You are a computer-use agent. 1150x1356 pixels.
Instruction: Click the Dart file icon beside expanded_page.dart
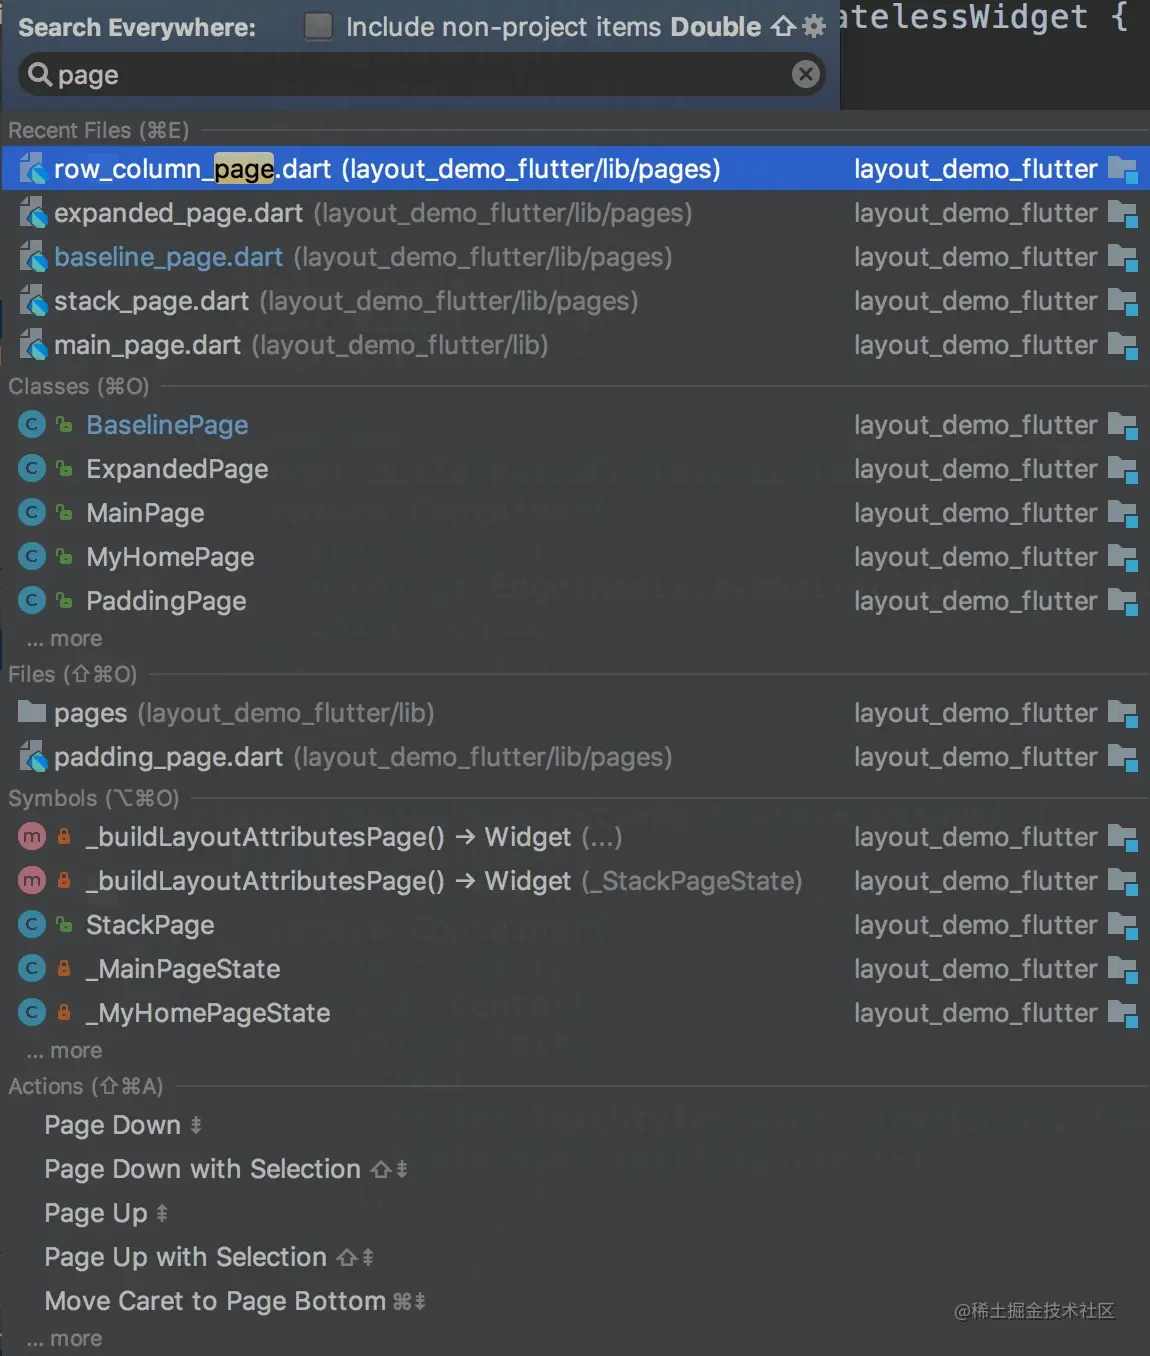[x=33, y=213]
